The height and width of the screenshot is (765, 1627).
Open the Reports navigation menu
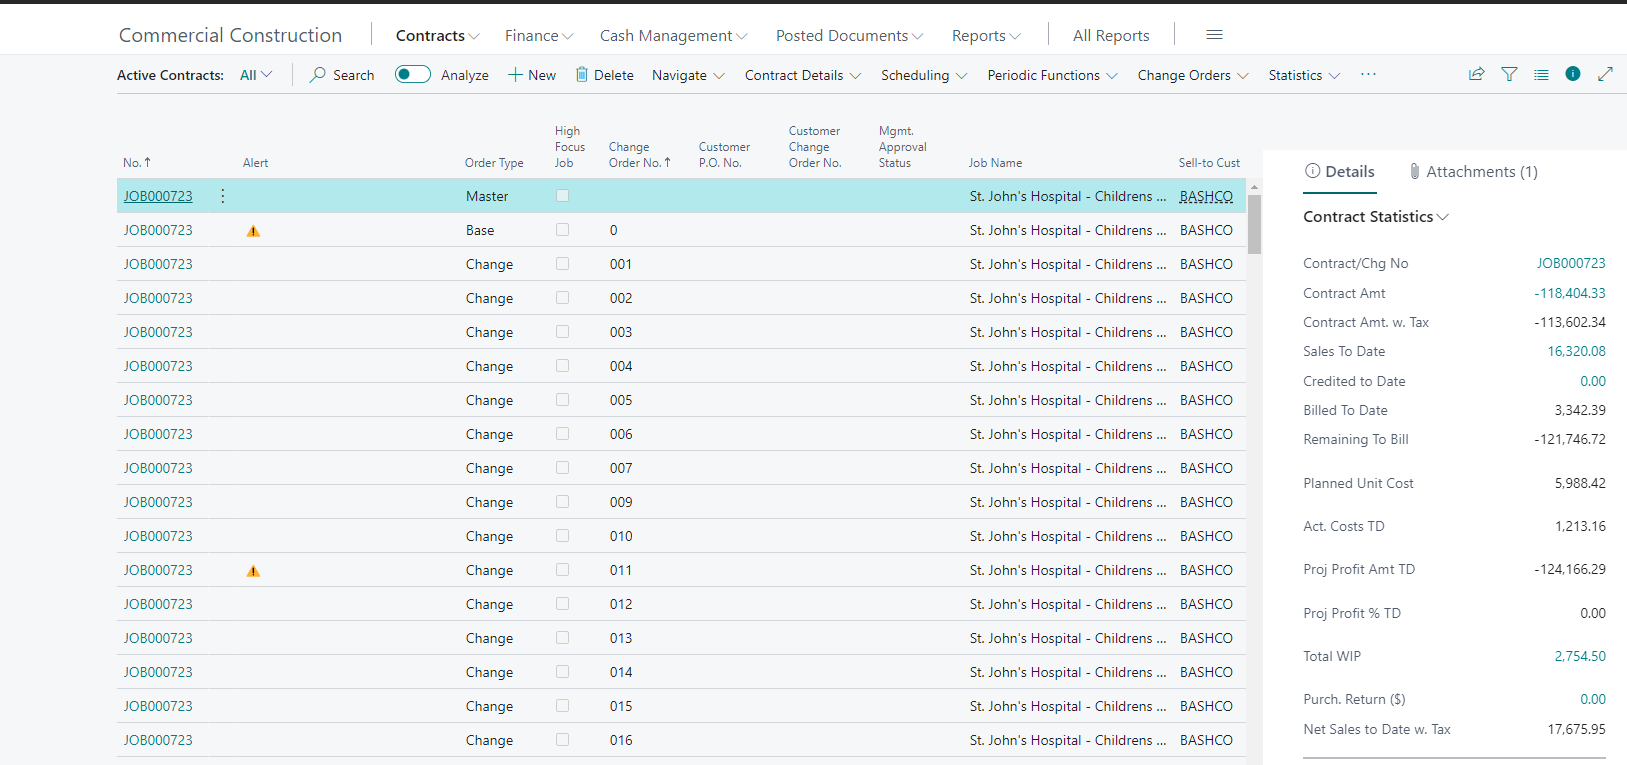(x=986, y=35)
